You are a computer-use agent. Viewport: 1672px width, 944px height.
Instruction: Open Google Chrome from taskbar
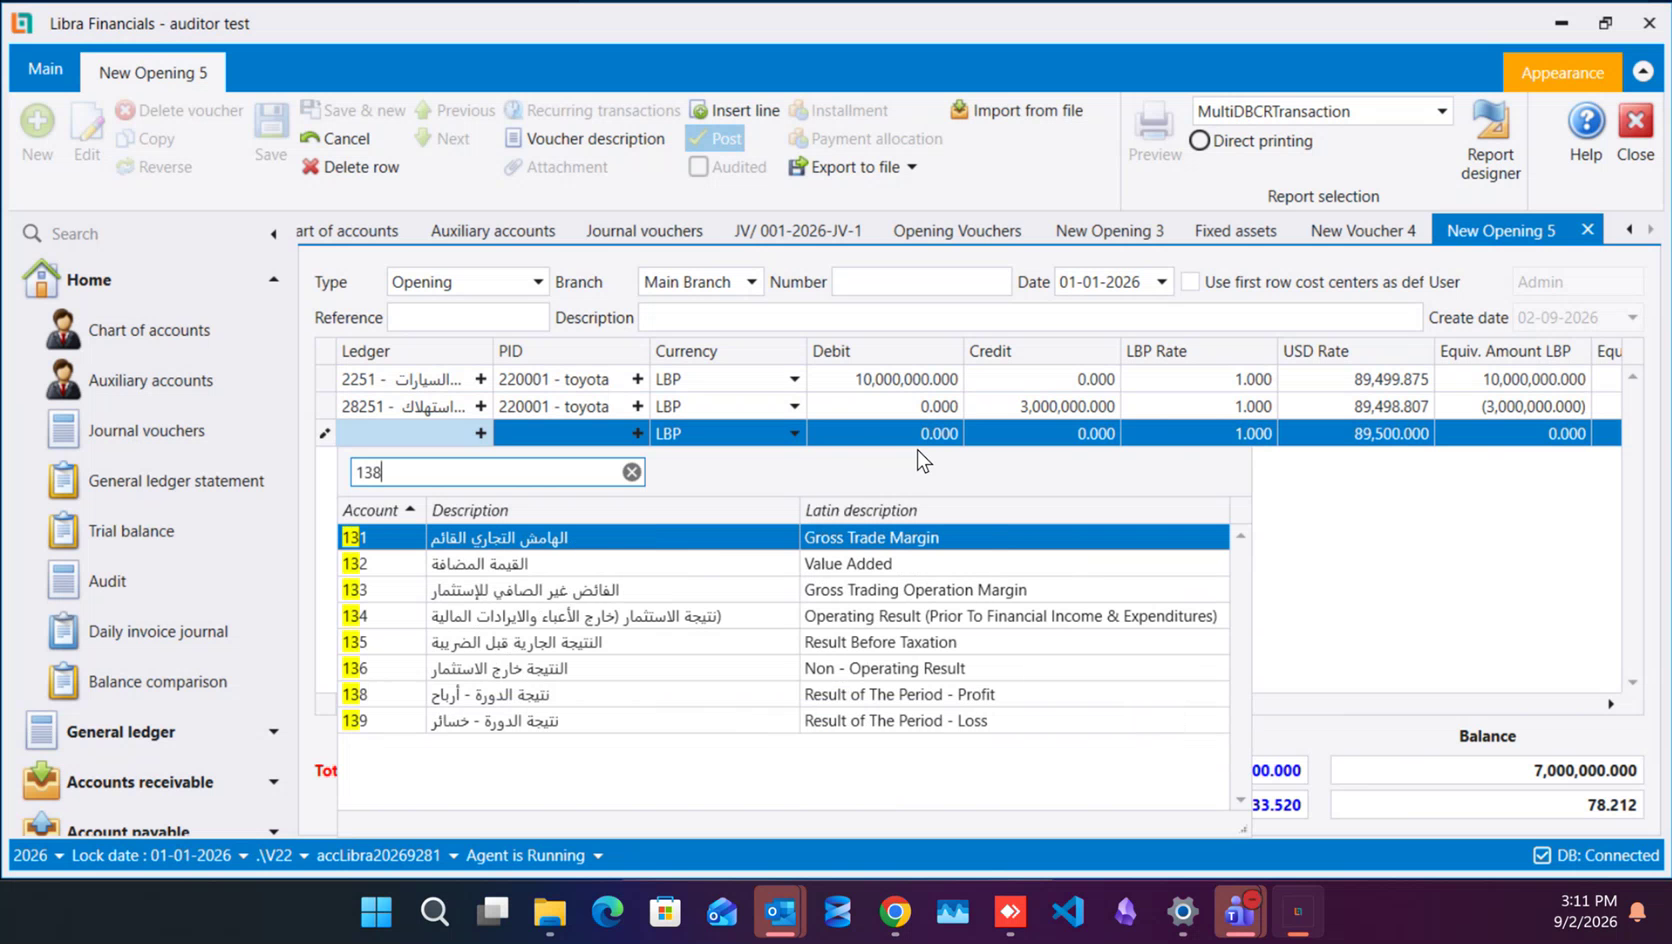[x=895, y=911]
